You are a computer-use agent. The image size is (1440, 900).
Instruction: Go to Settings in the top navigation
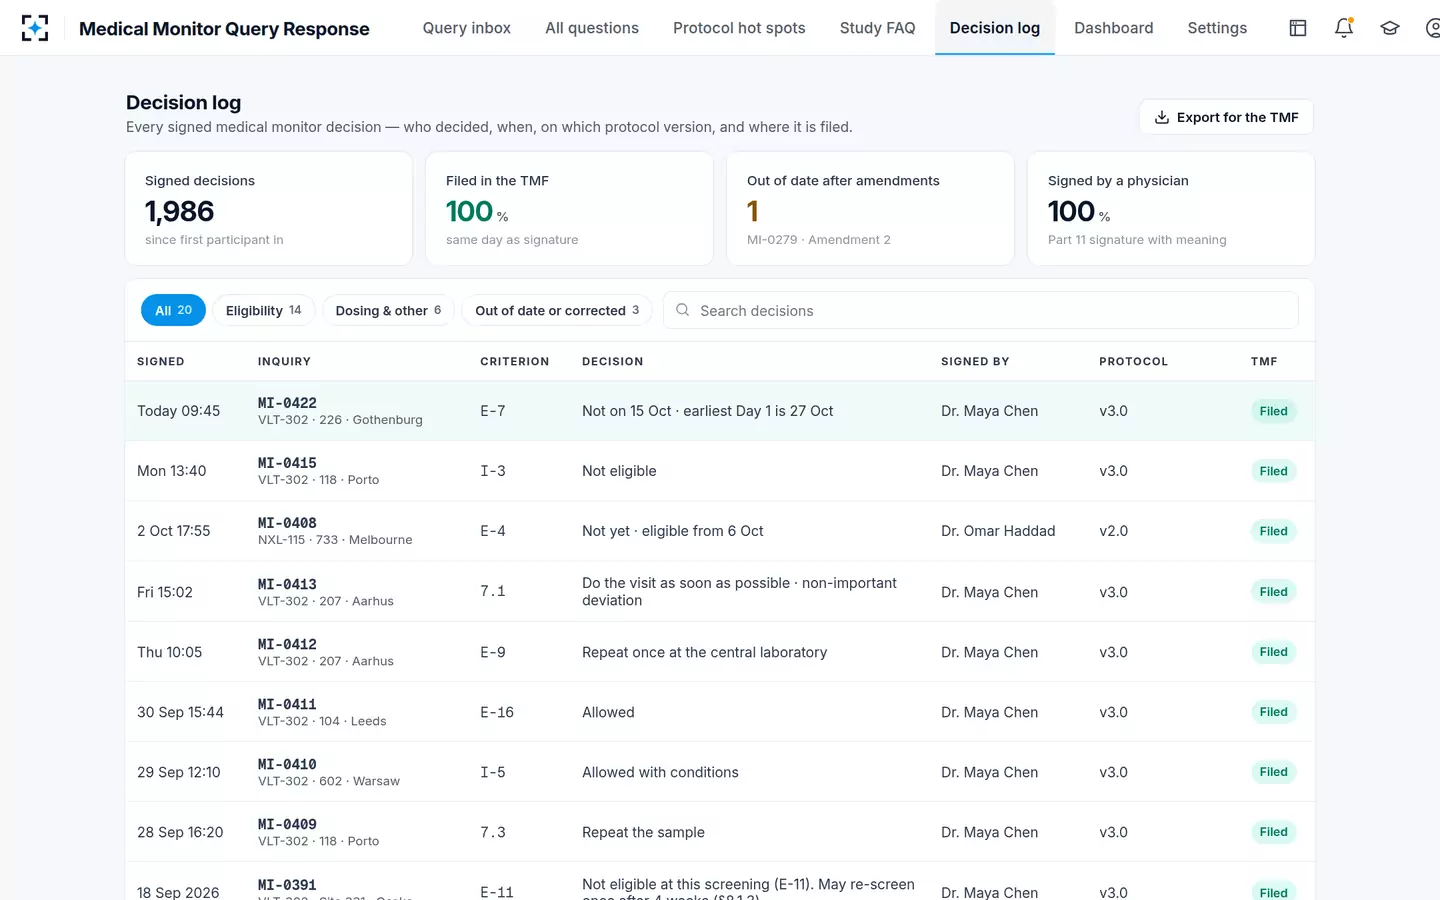(1217, 28)
